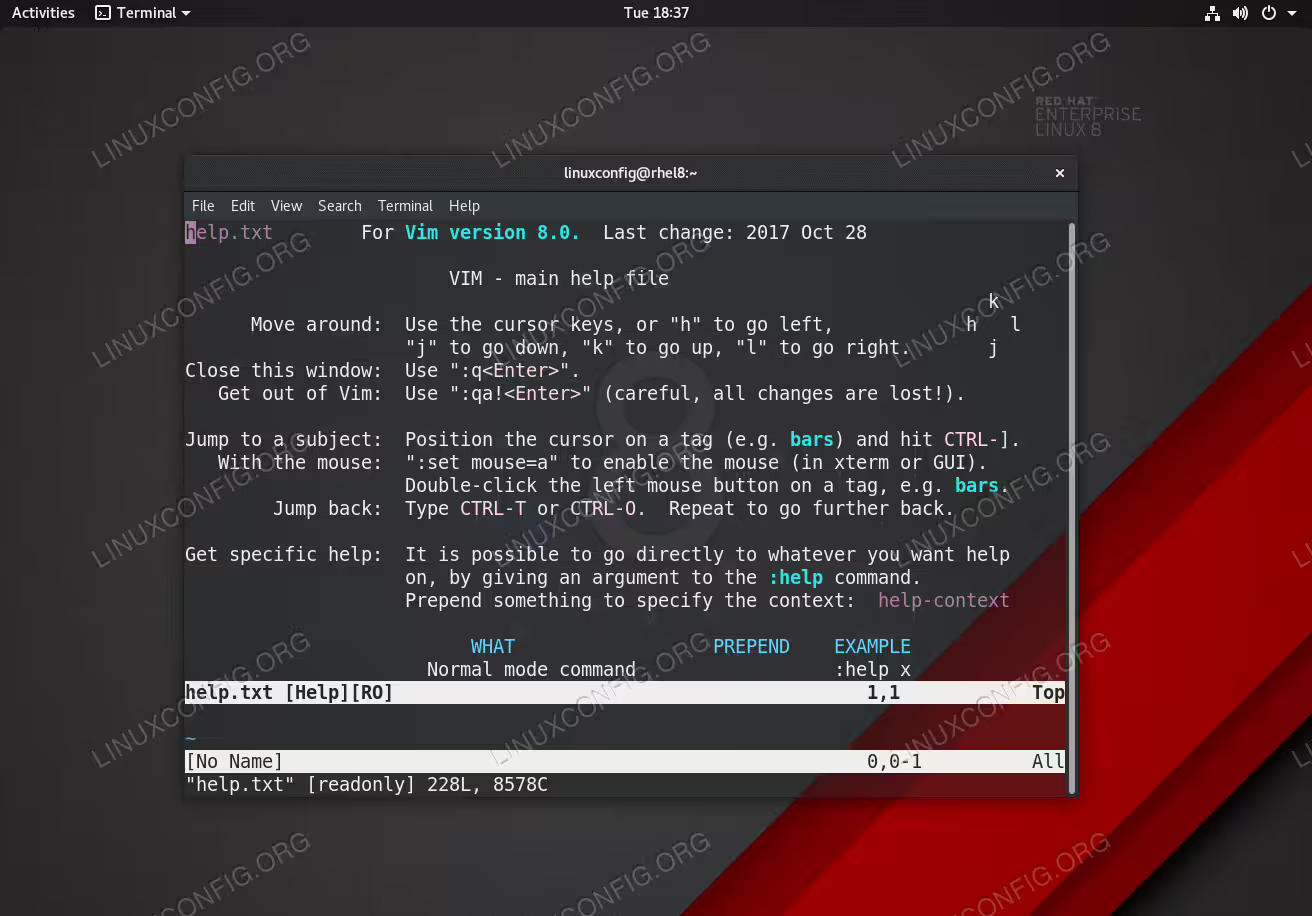Close the linuxconfig@rhel8 terminal window
Screen dimensions: 1312x916
(1059, 173)
